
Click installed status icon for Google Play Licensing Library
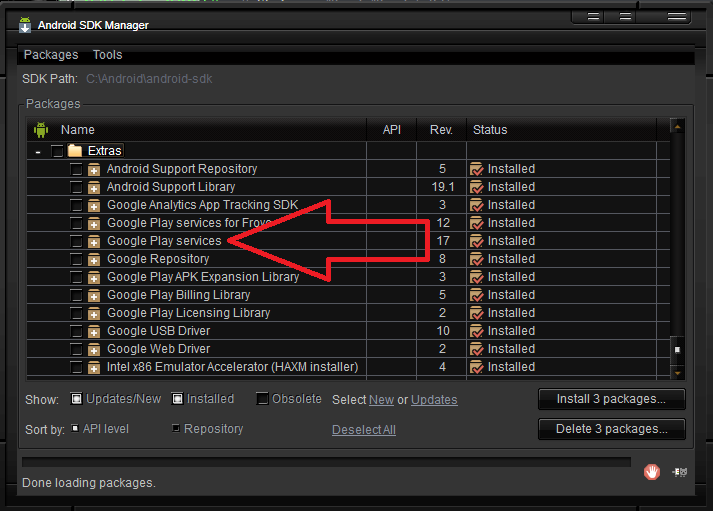tap(477, 313)
